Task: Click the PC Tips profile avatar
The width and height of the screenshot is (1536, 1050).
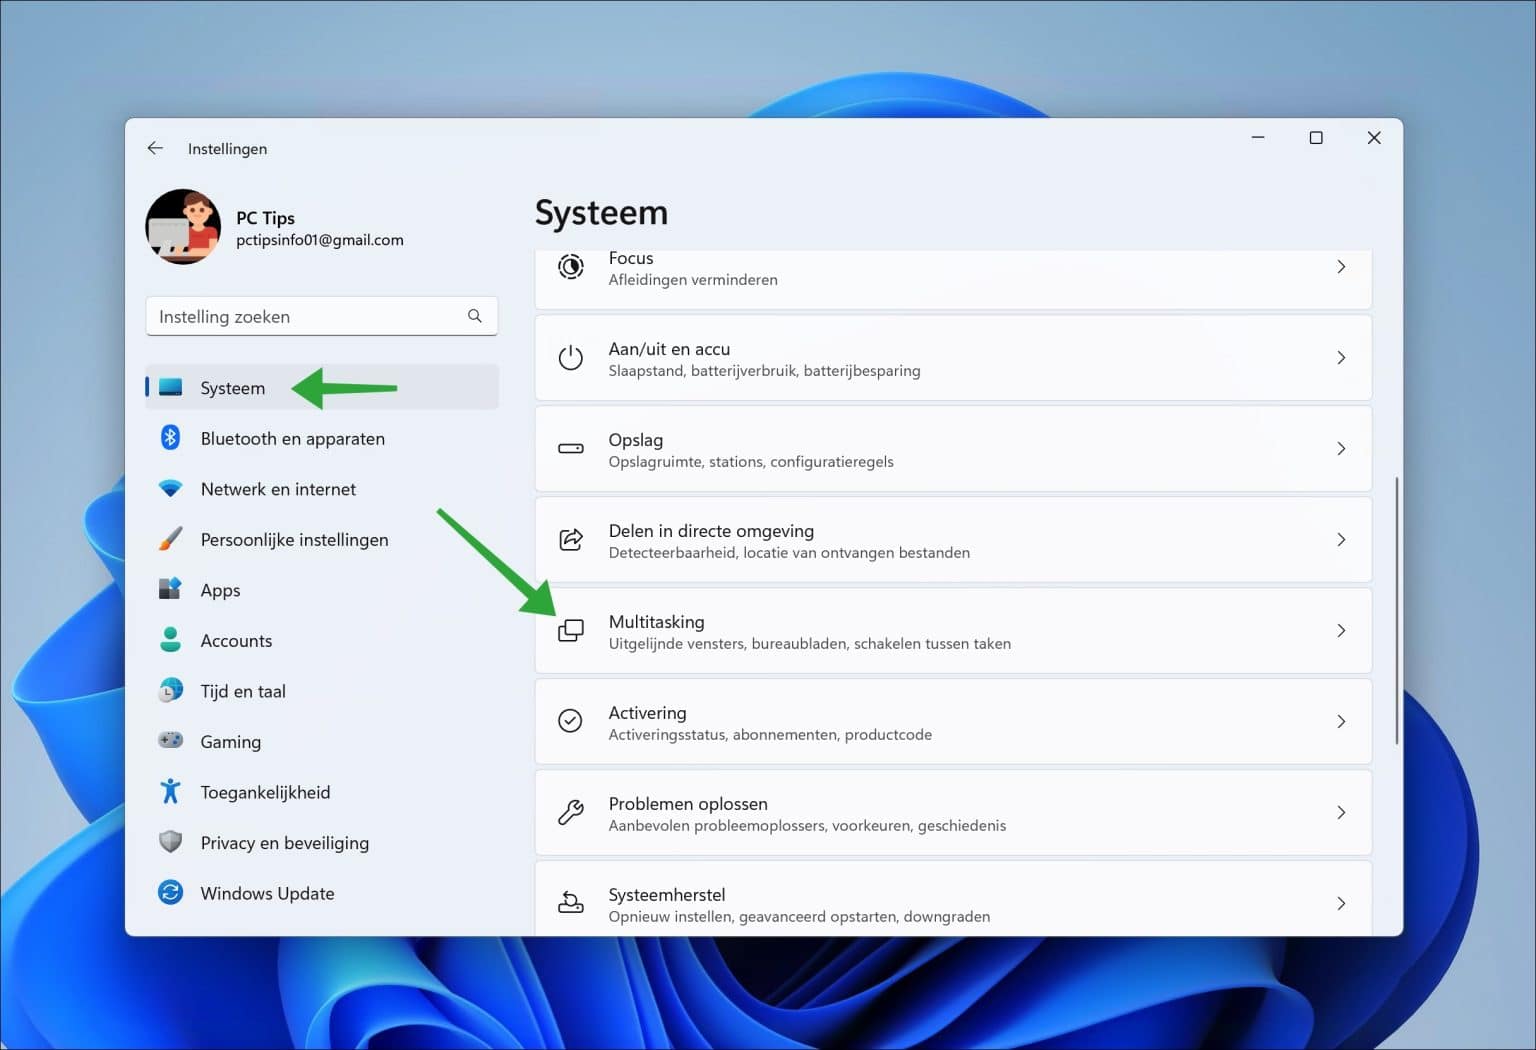Action: point(183,227)
